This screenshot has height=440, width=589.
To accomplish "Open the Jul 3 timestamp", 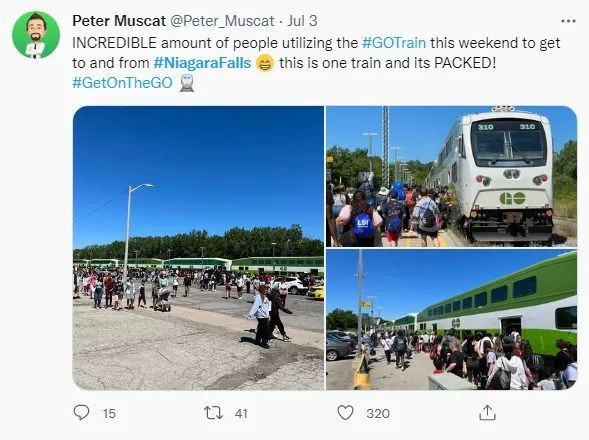I will coord(302,21).
